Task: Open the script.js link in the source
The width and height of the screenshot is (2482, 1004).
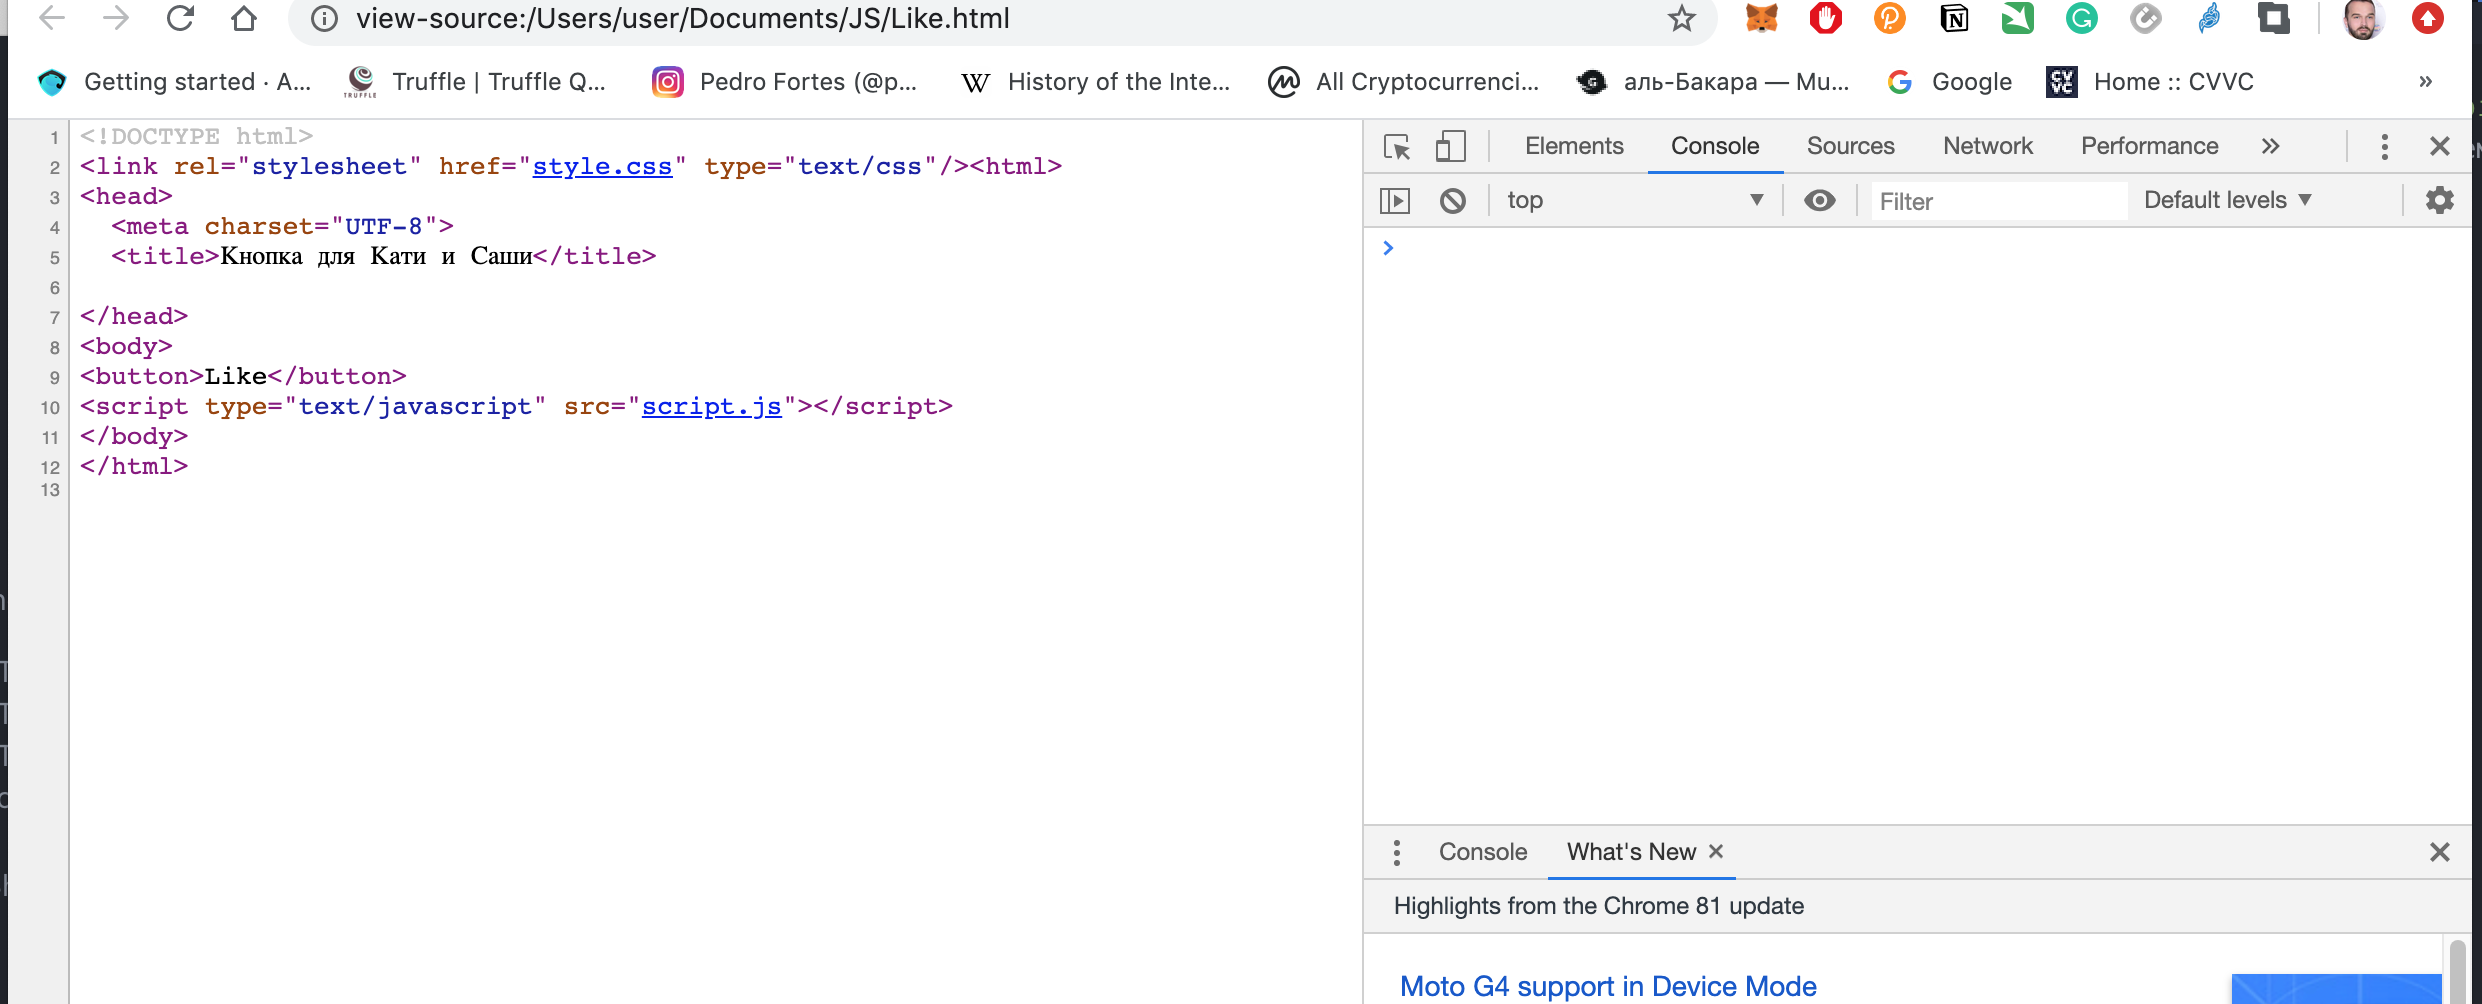Action: click(x=711, y=406)
